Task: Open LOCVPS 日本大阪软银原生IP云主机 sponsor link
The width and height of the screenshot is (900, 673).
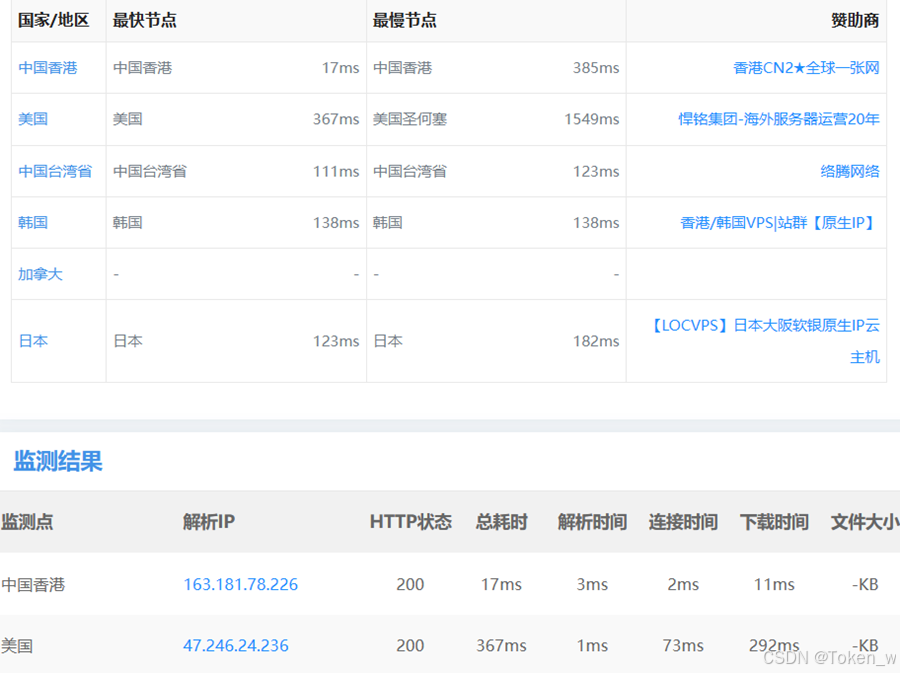Action: tap(765, 341)
